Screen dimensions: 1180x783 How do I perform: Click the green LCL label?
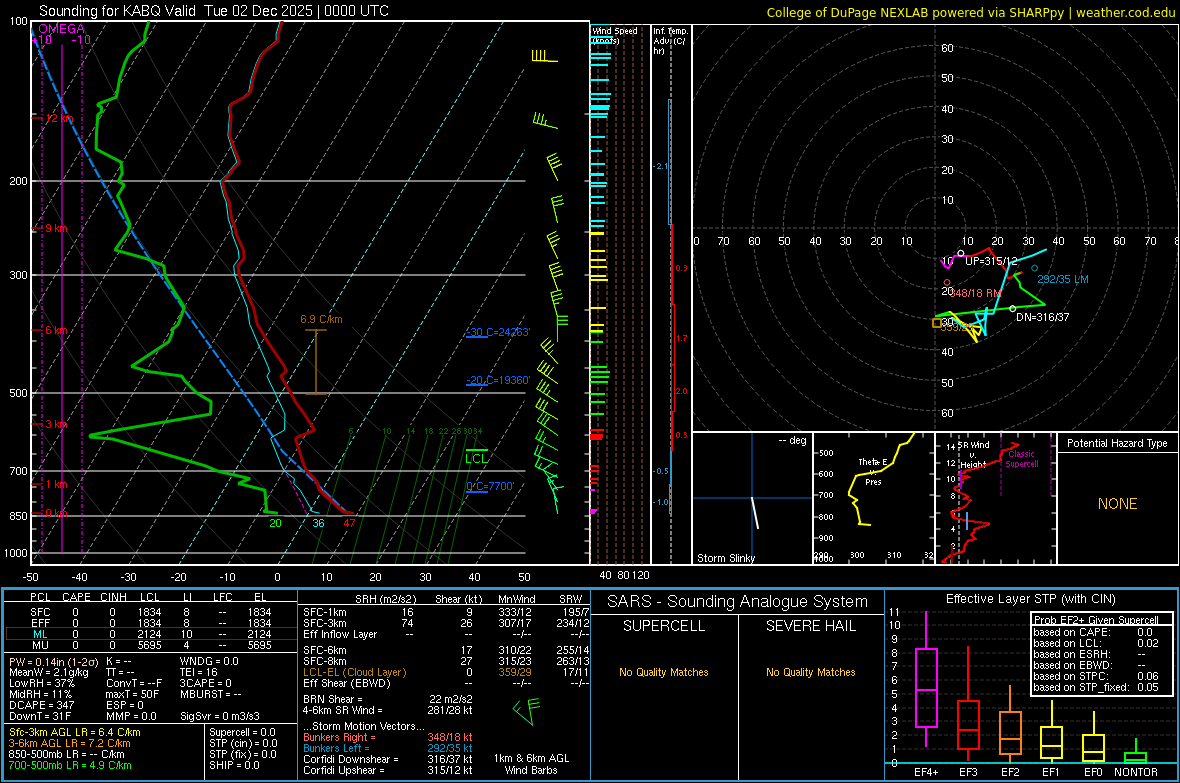[476, 459]
